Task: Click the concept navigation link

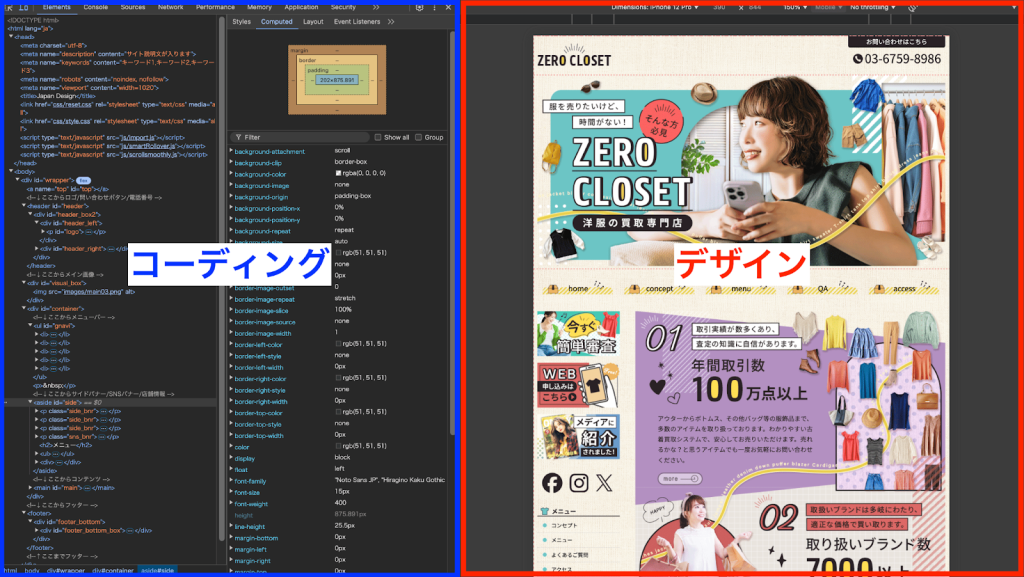Action: [659, 288]
